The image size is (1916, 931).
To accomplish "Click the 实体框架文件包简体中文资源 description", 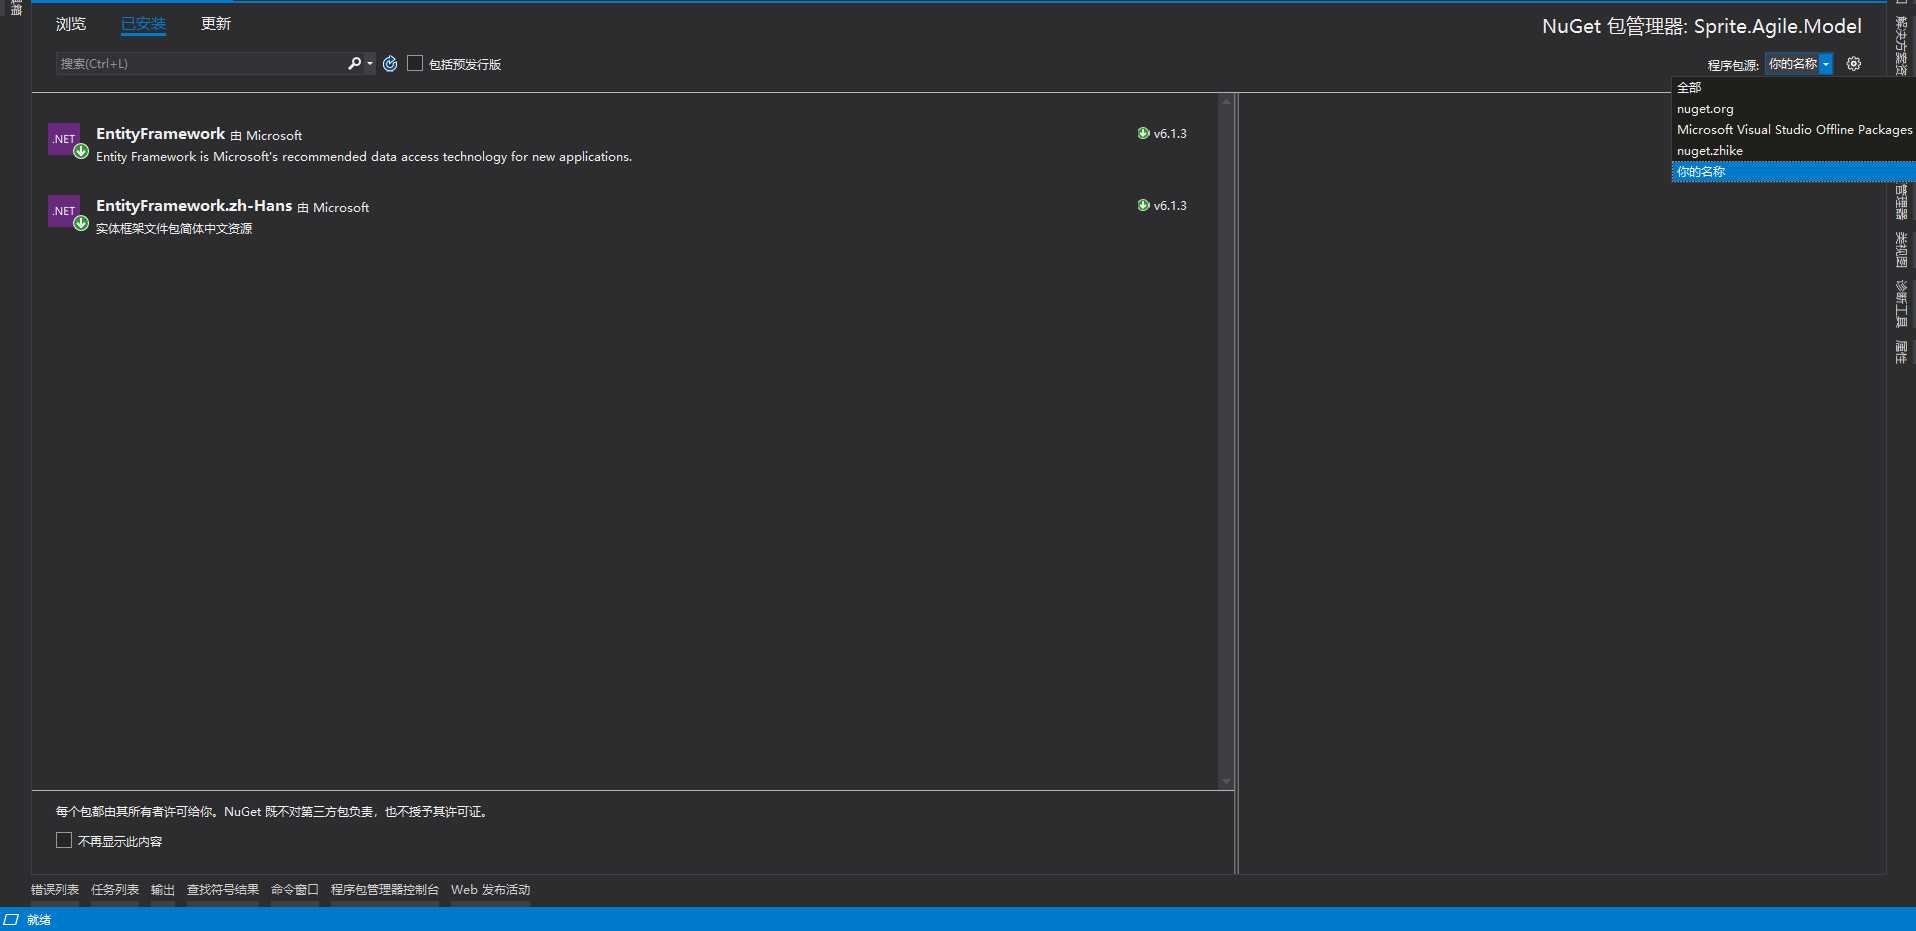I will click(x=174, y=229).
